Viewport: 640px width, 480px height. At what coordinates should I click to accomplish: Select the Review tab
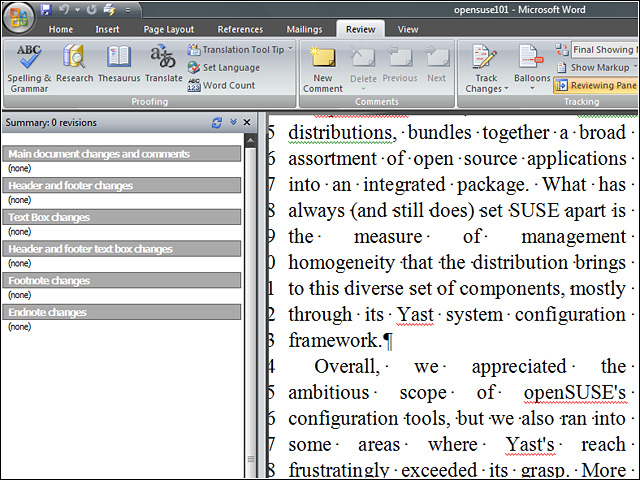(360, 29)
